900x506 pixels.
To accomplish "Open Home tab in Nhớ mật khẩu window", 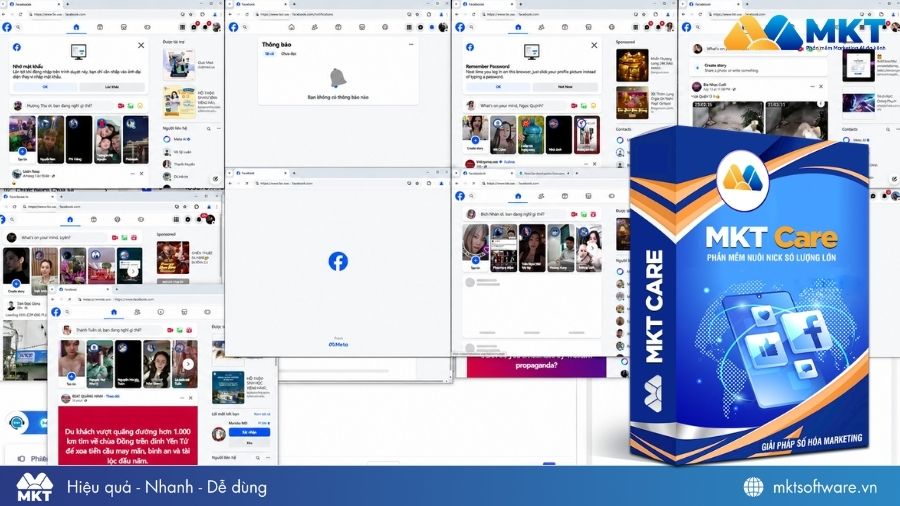I will [x=76, y=27].
